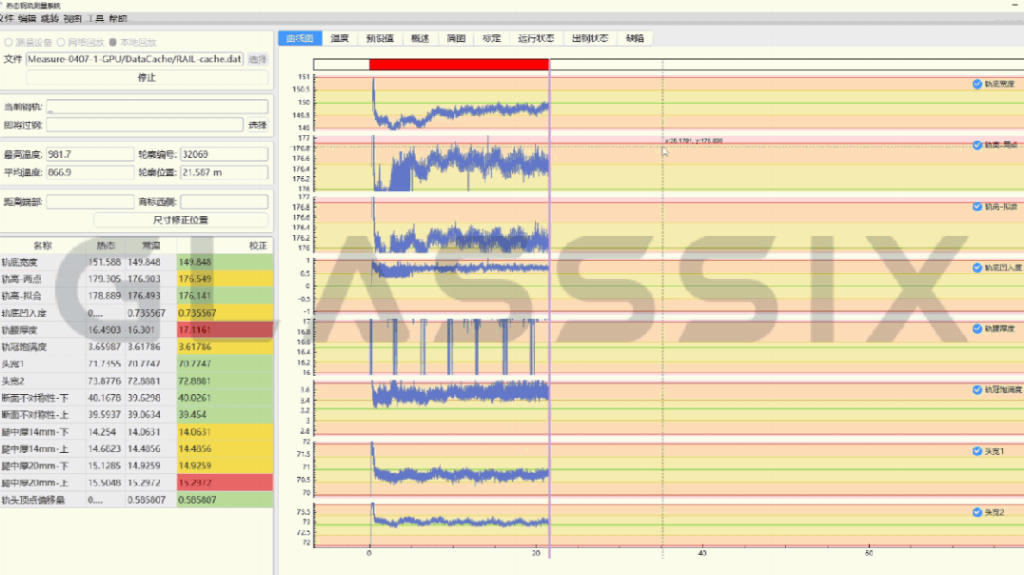Switch to the 出钢状态 tab
1024x575 pixels.
(x=590, y=39)
